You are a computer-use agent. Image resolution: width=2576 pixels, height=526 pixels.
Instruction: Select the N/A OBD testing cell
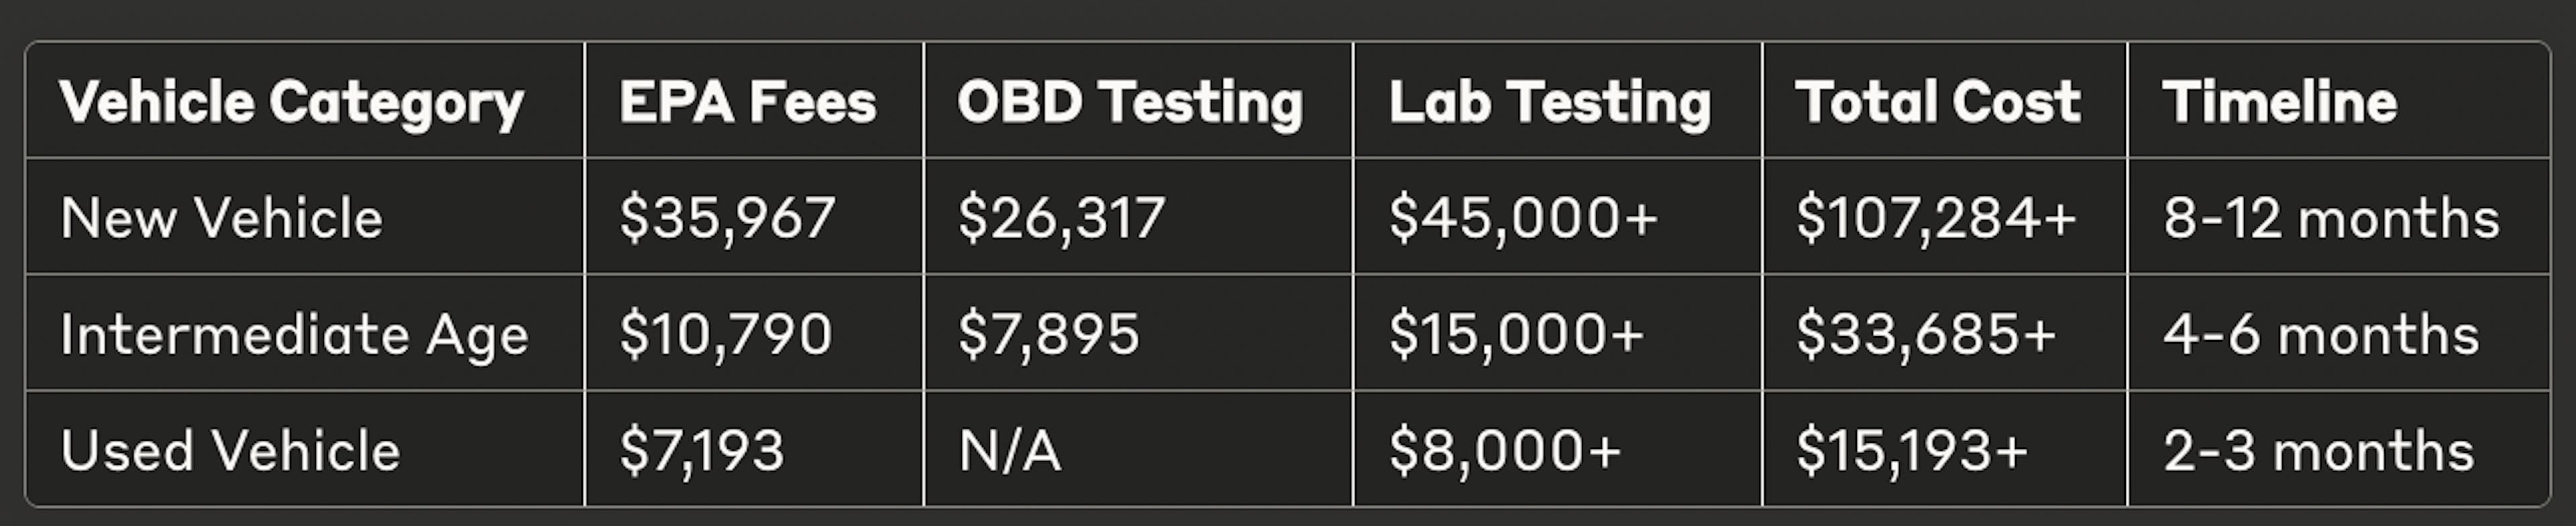1009,451
